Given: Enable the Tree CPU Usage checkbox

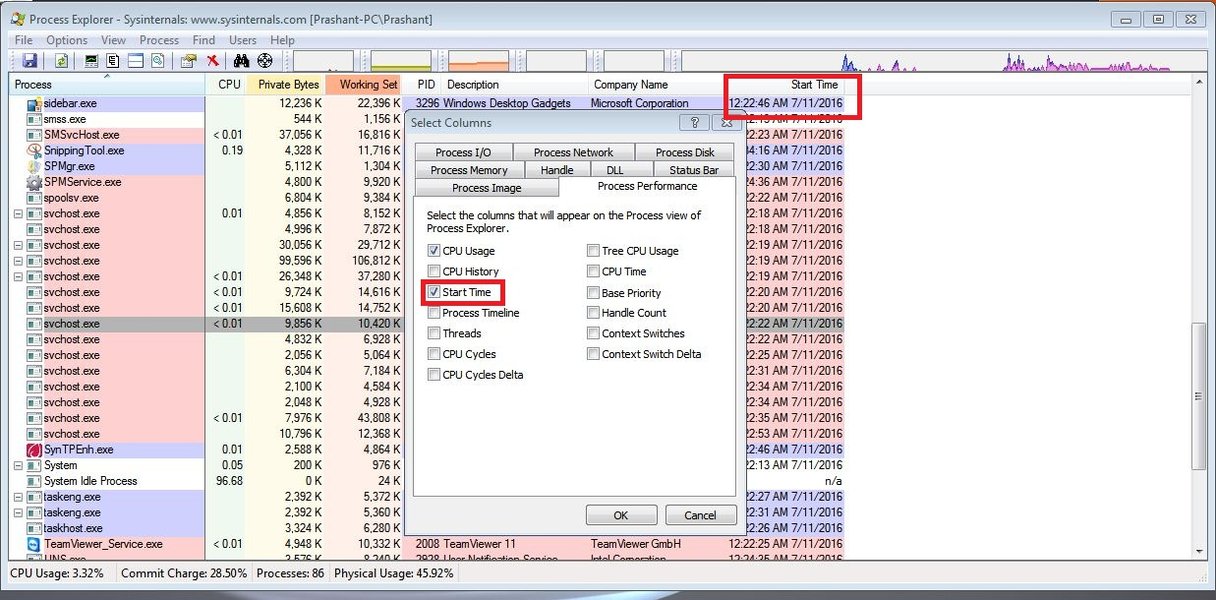Looking at the screenshot, I should (x=594, y=251).
